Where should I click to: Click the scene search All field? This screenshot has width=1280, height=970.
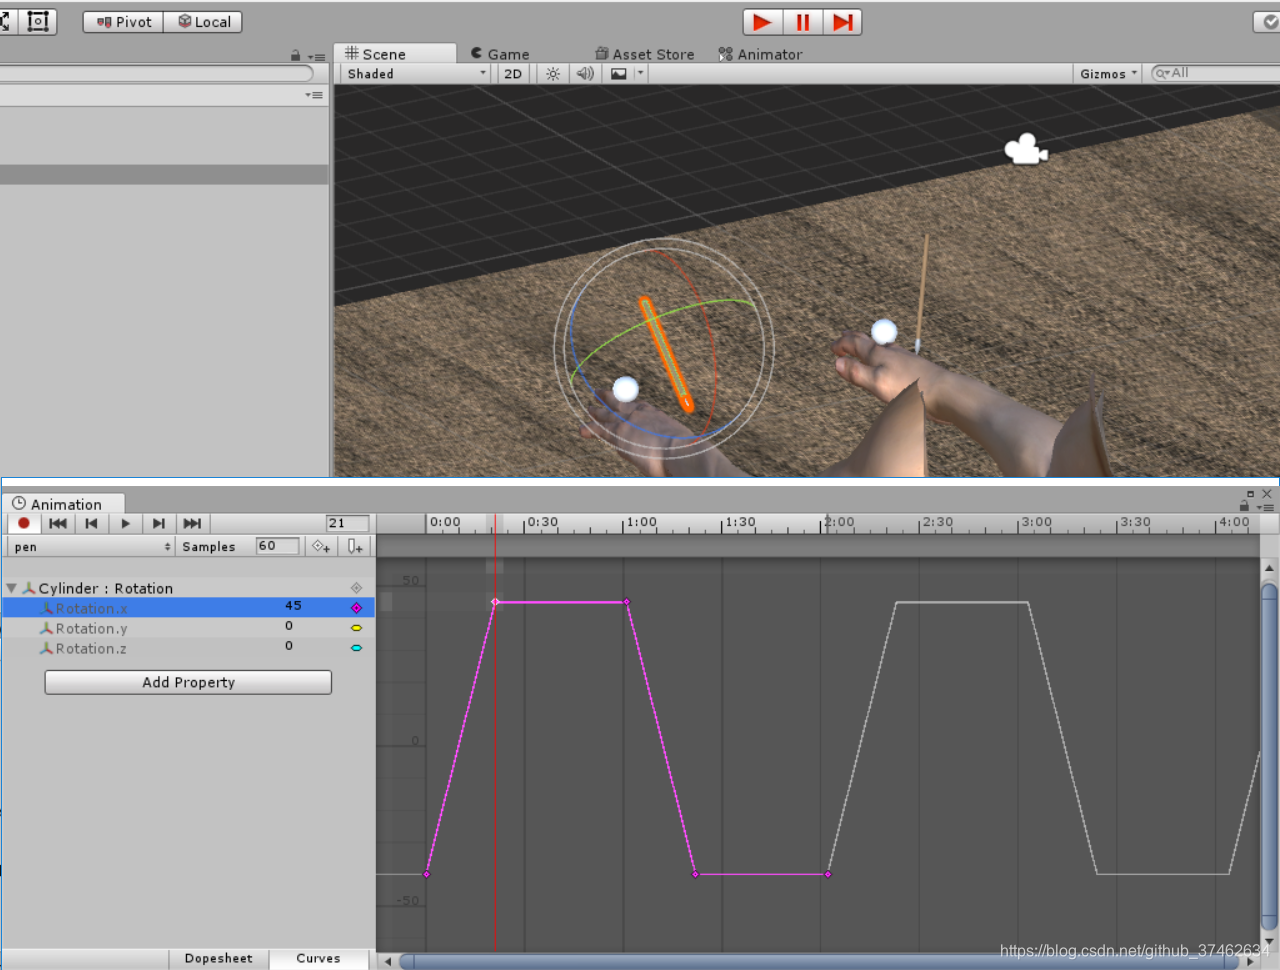coord(1215,73)
